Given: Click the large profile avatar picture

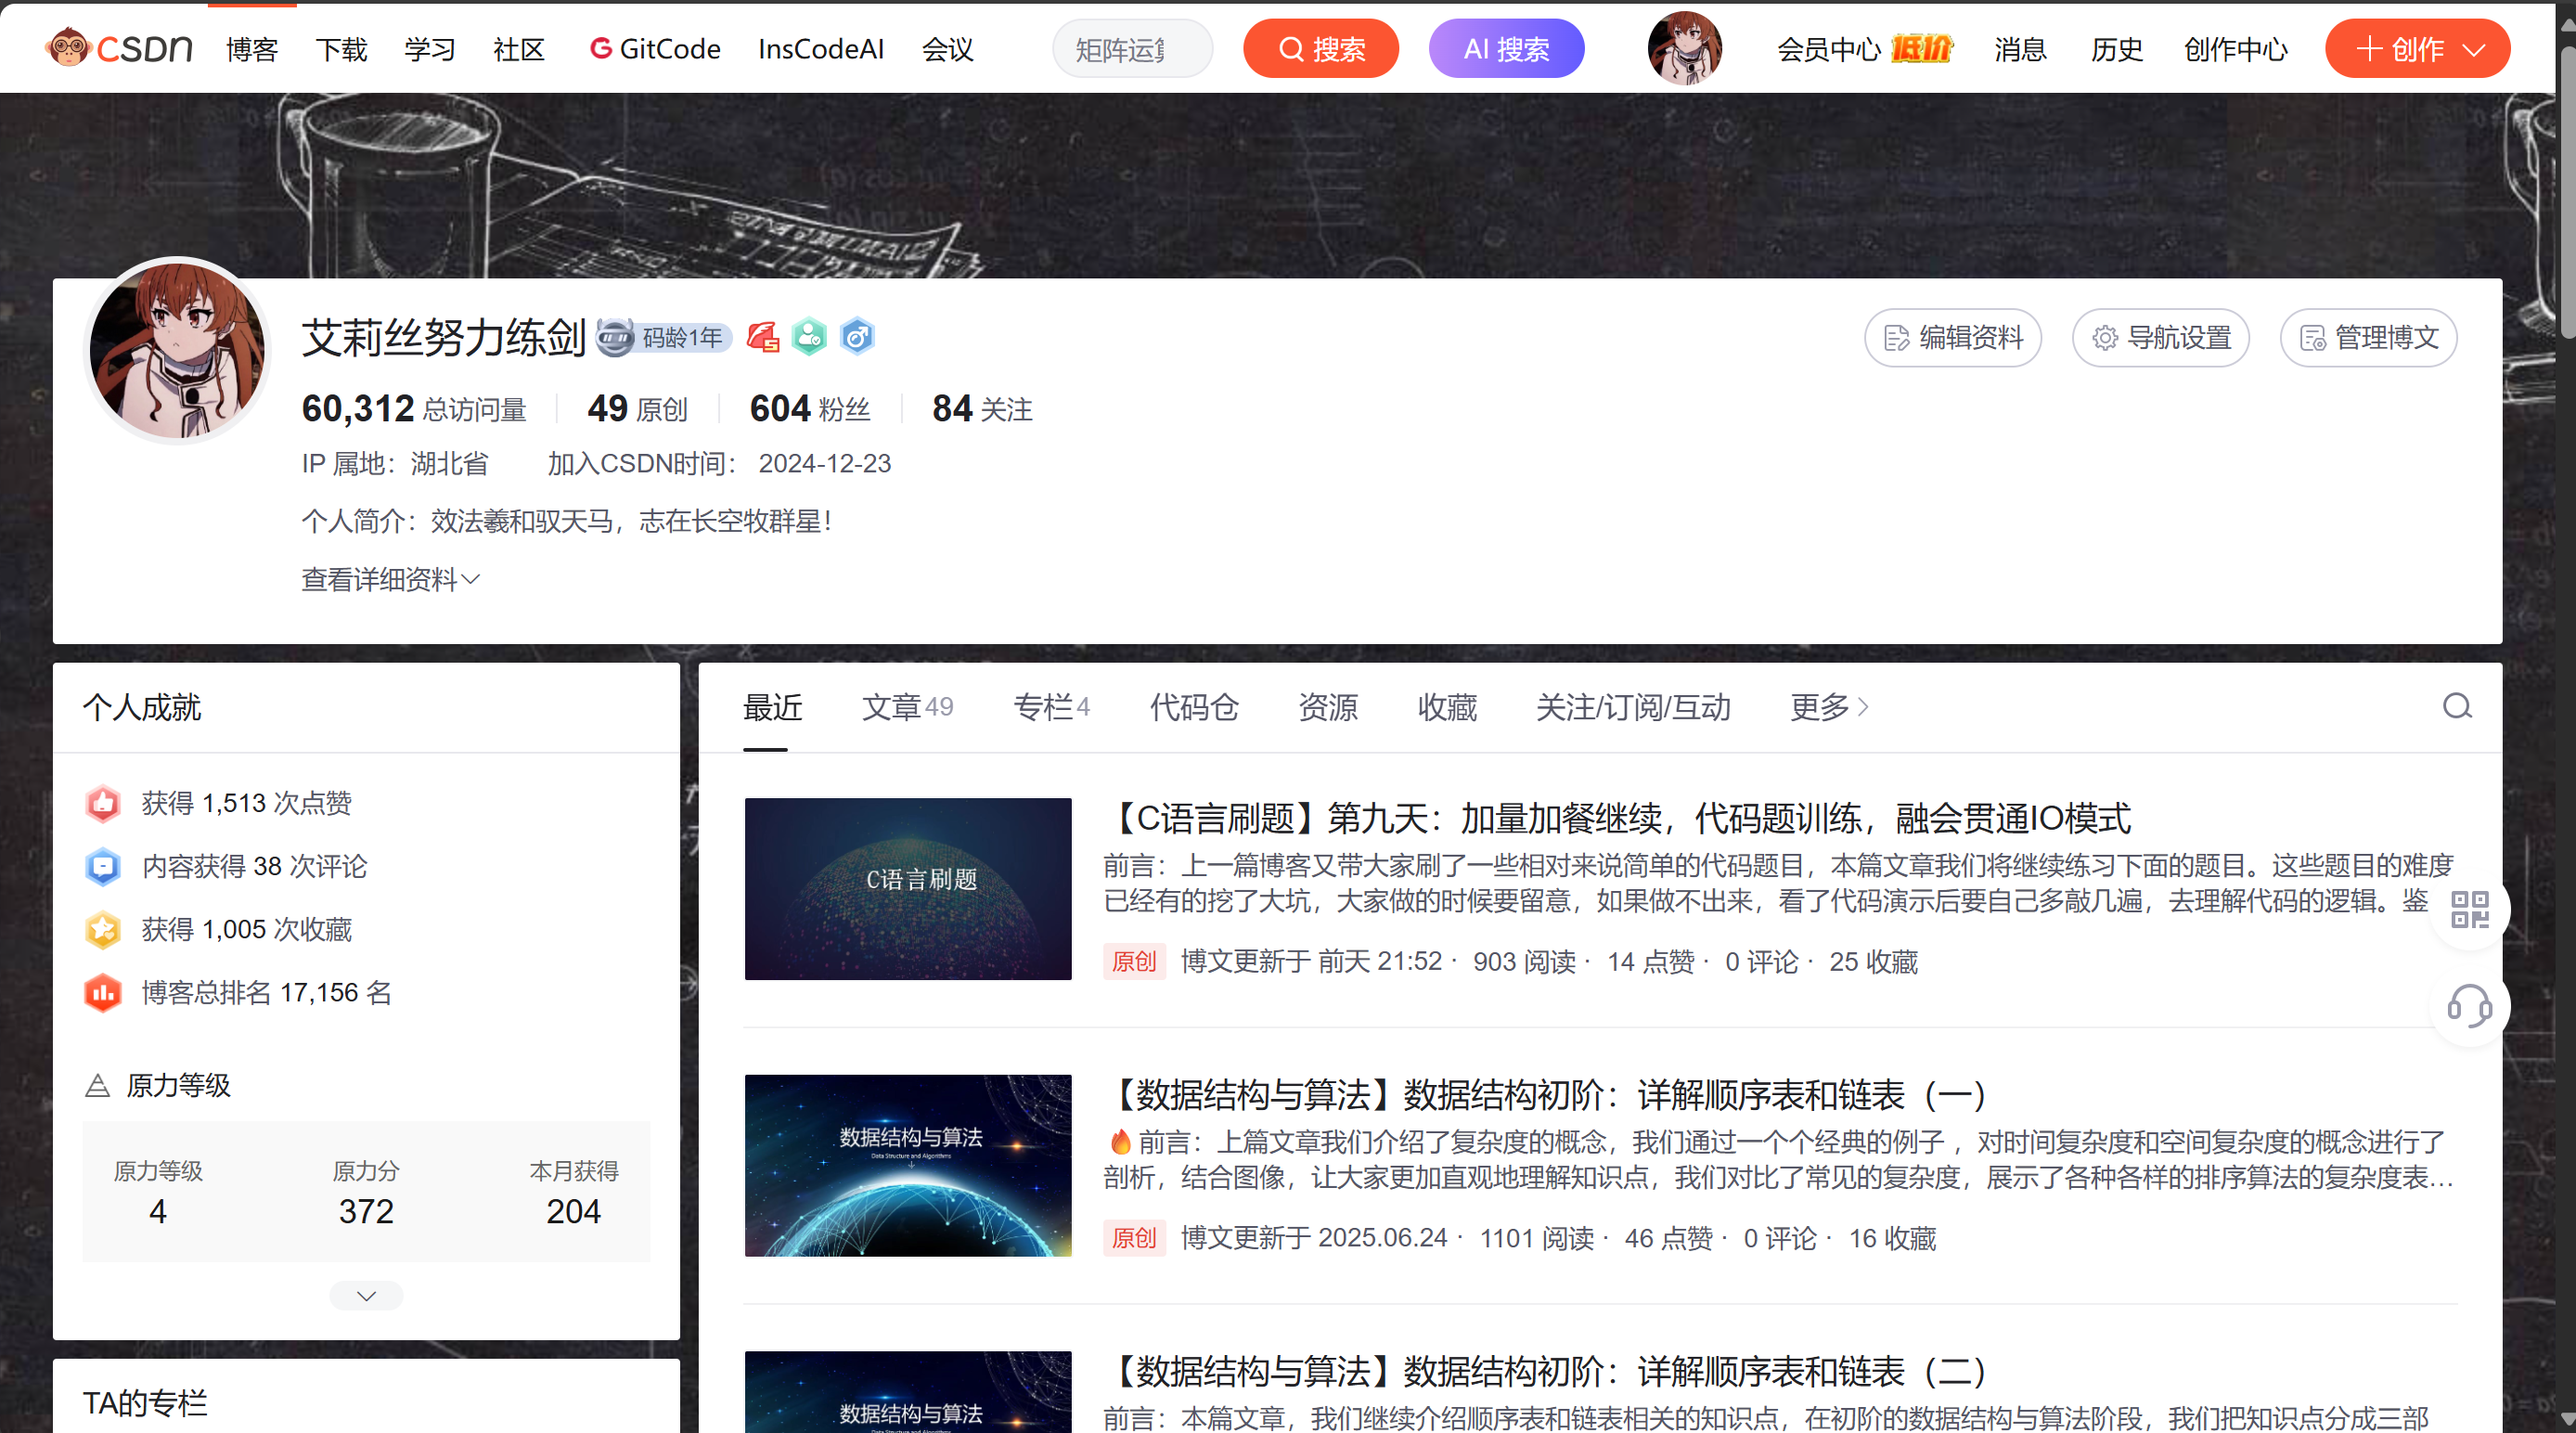Looking at the screenshot, I should point(178,349).
